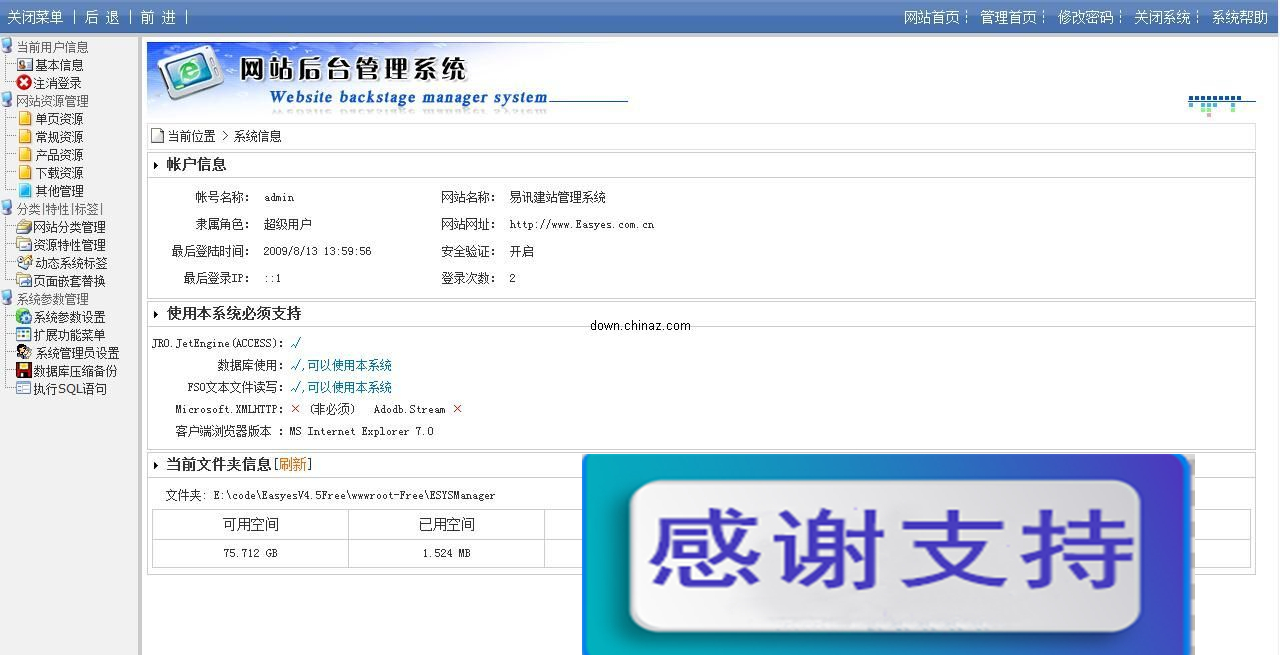Viewport: 1280px width, 655px height.
Task: Click the 动态系统标签 gear icon
Action: pos(25,263)
